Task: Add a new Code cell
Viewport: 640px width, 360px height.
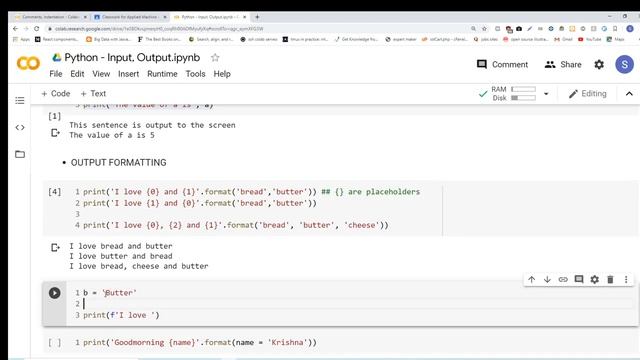Action: pyautogui.click(x=56, y=93)
